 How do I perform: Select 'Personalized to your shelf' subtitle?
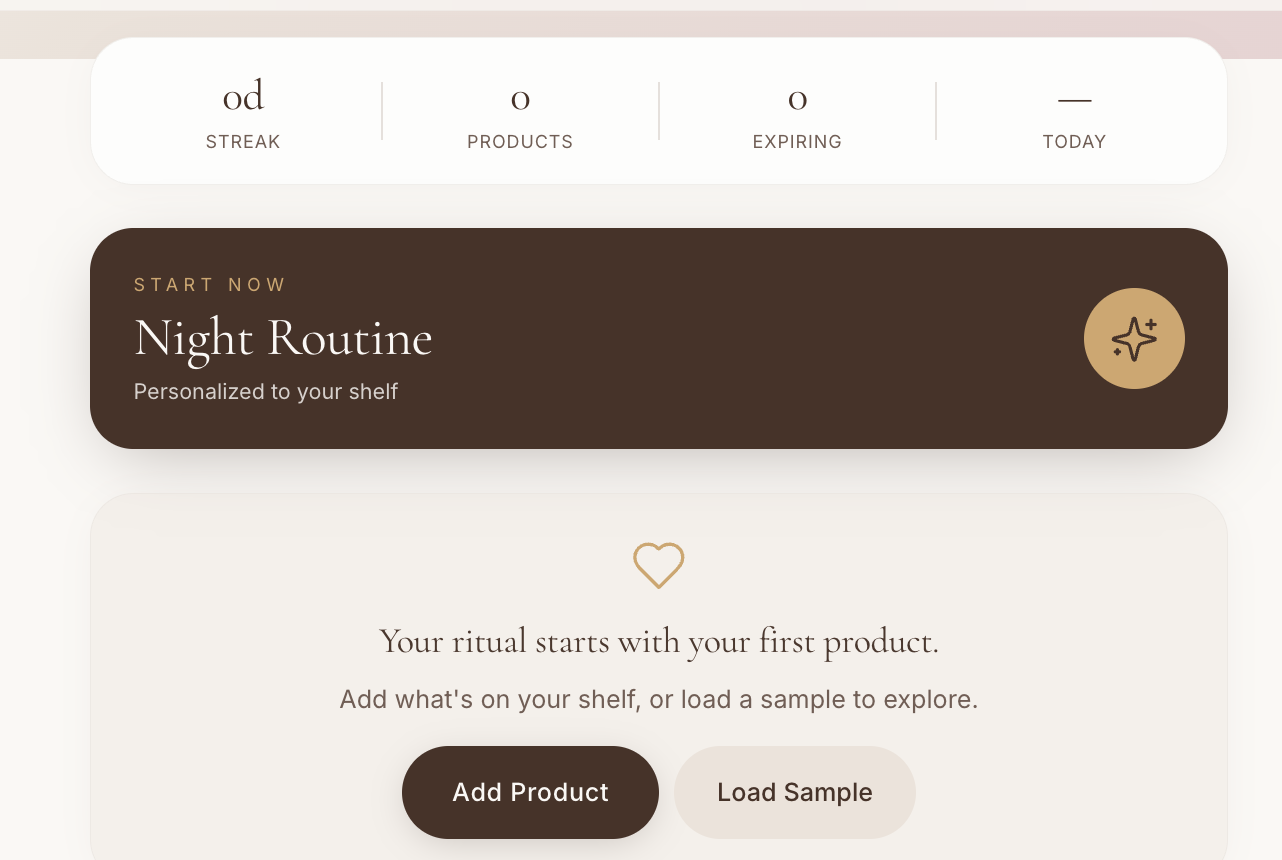265,391
